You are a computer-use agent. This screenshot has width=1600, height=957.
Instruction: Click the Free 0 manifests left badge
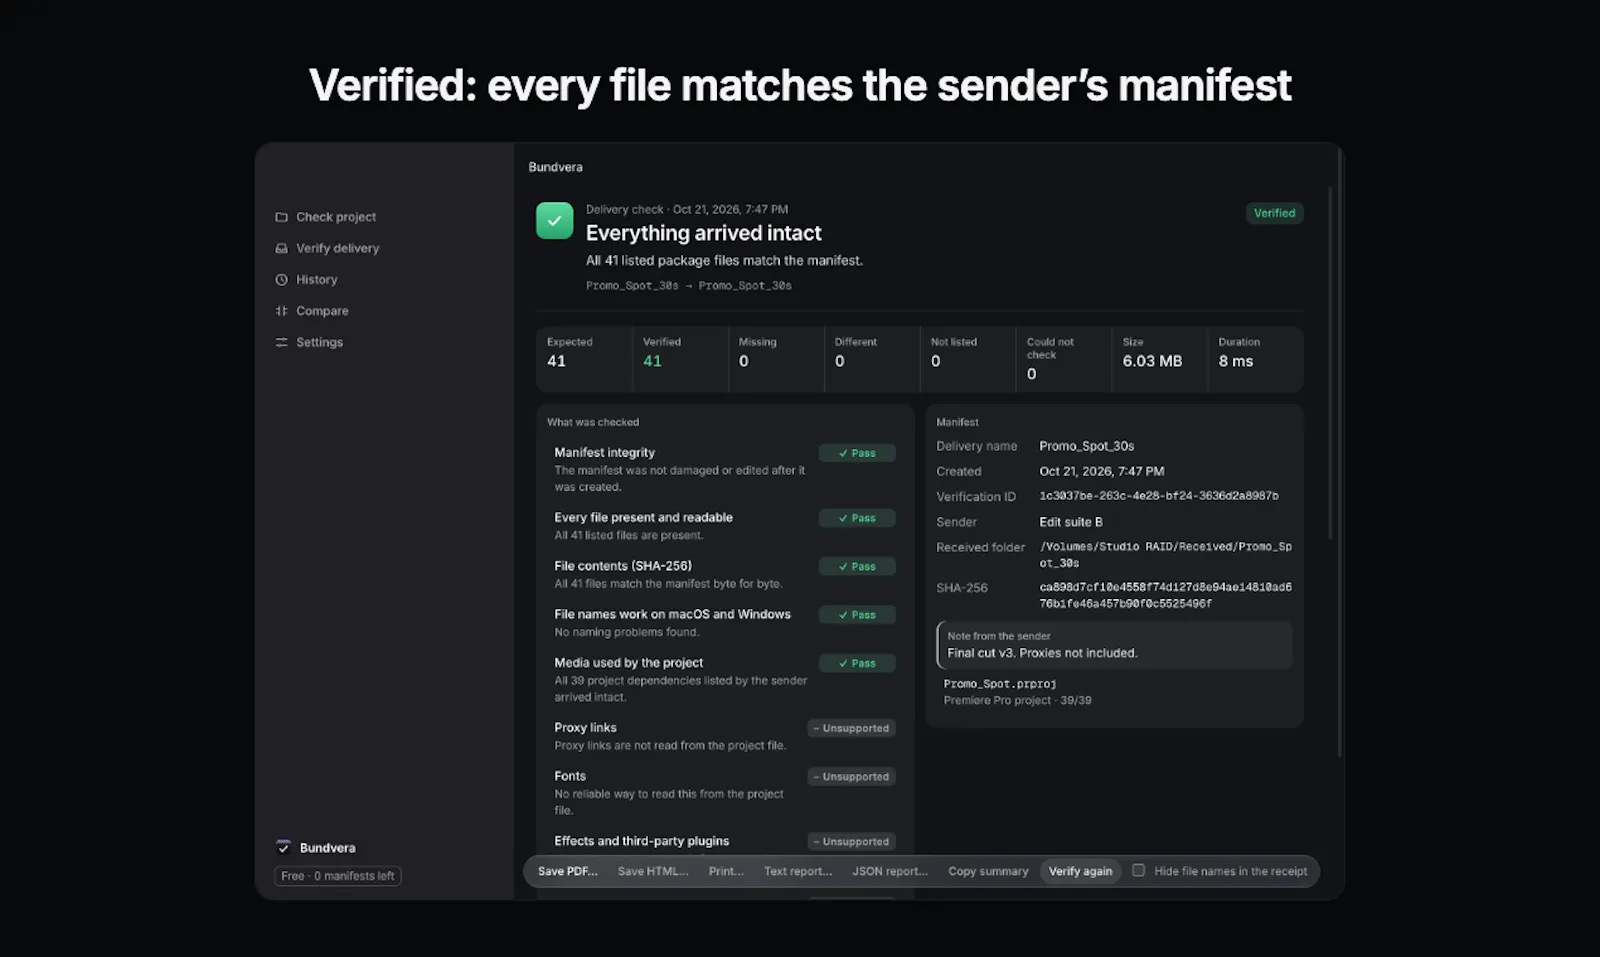(338, 876)
